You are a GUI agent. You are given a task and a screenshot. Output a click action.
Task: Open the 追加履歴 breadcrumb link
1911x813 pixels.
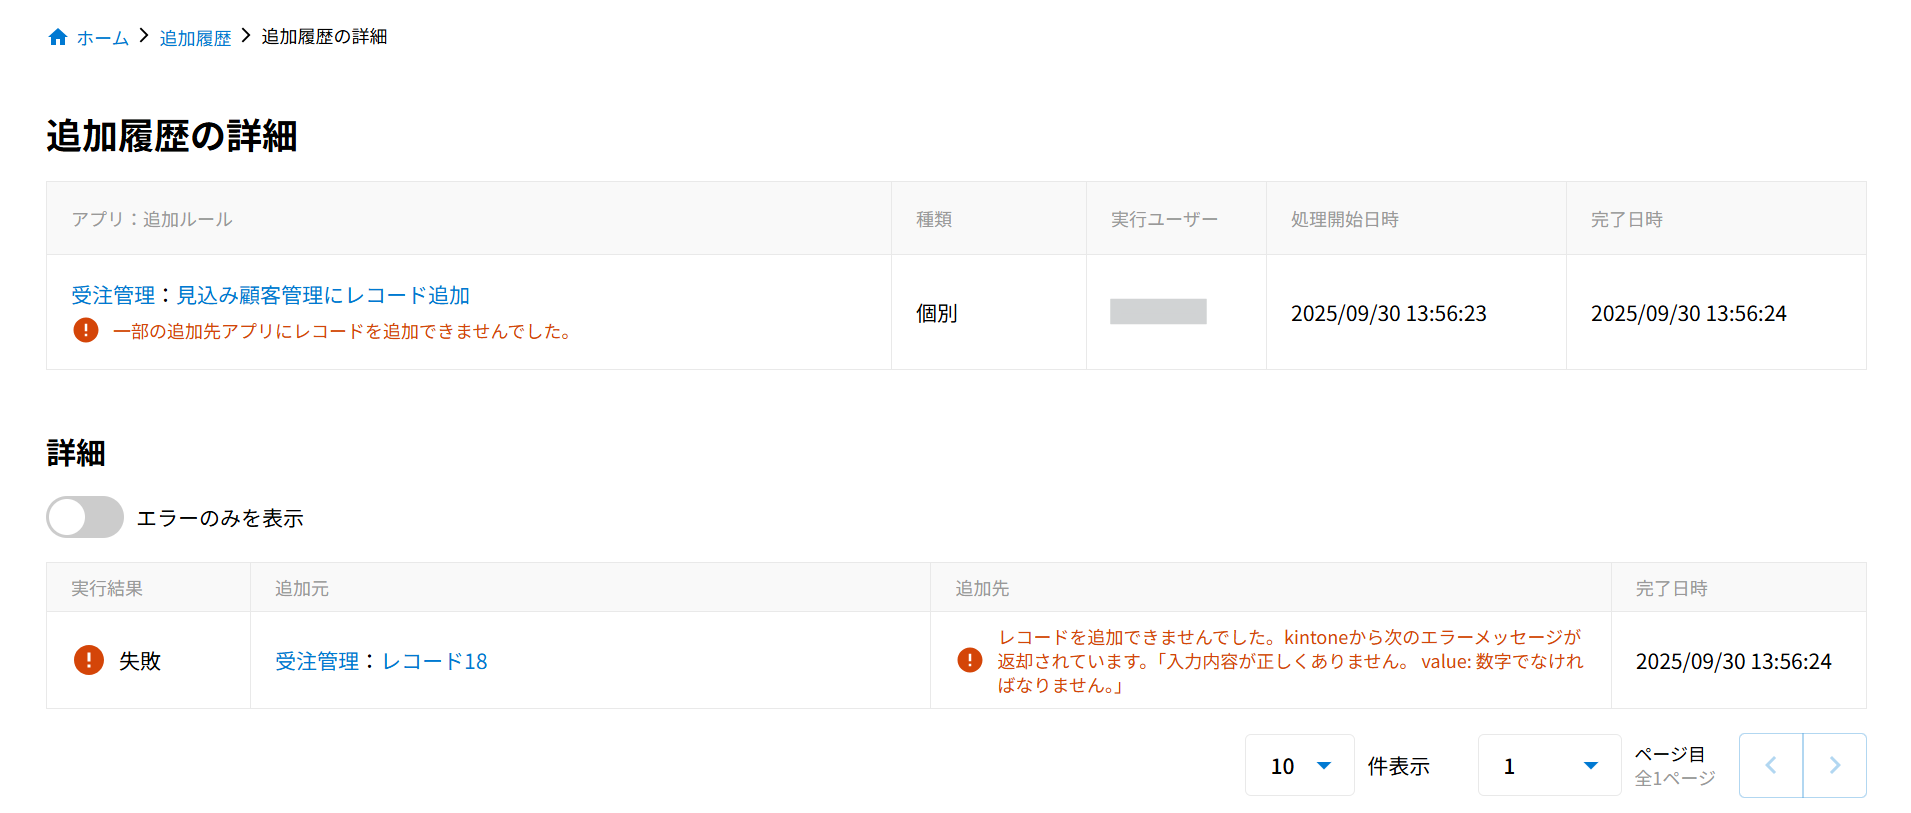(195, 38)
